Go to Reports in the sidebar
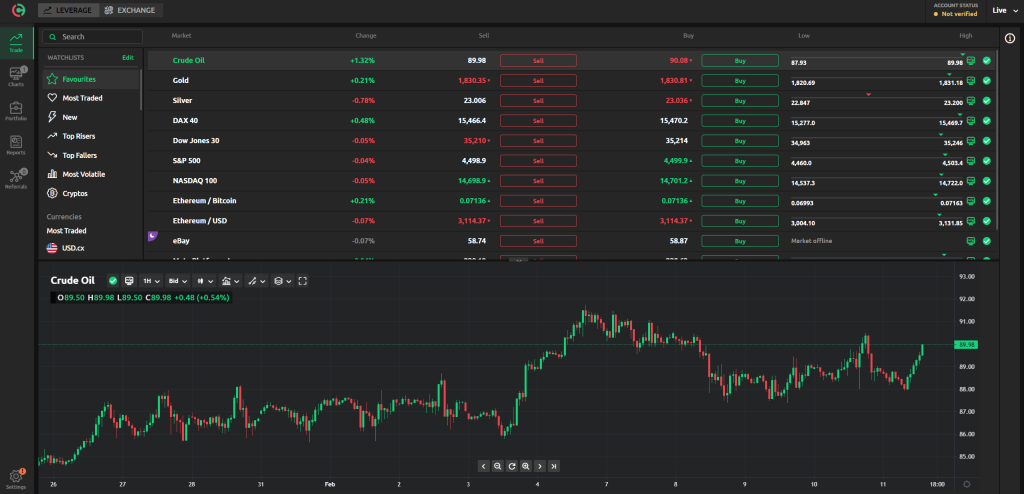The image size is (1024, 494). click(x=16, y=145)
